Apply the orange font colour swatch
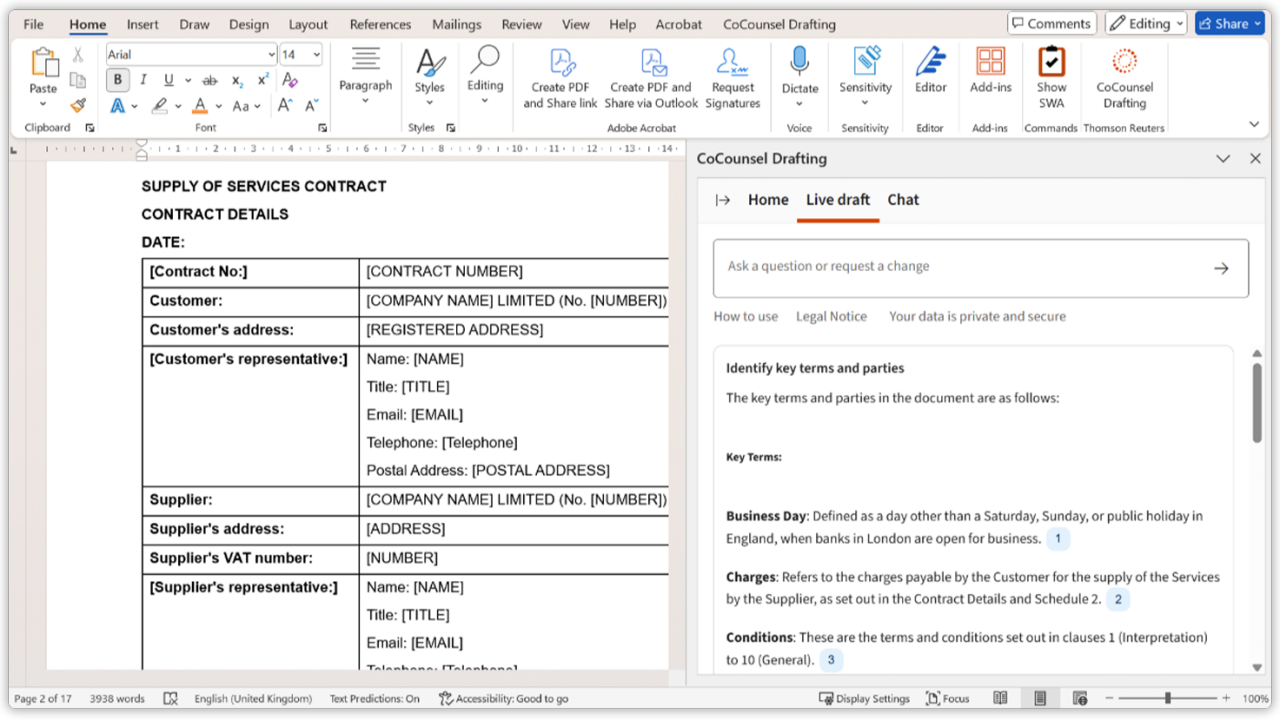The height and width of the screenshot is (720, 1280). [201, 105]
